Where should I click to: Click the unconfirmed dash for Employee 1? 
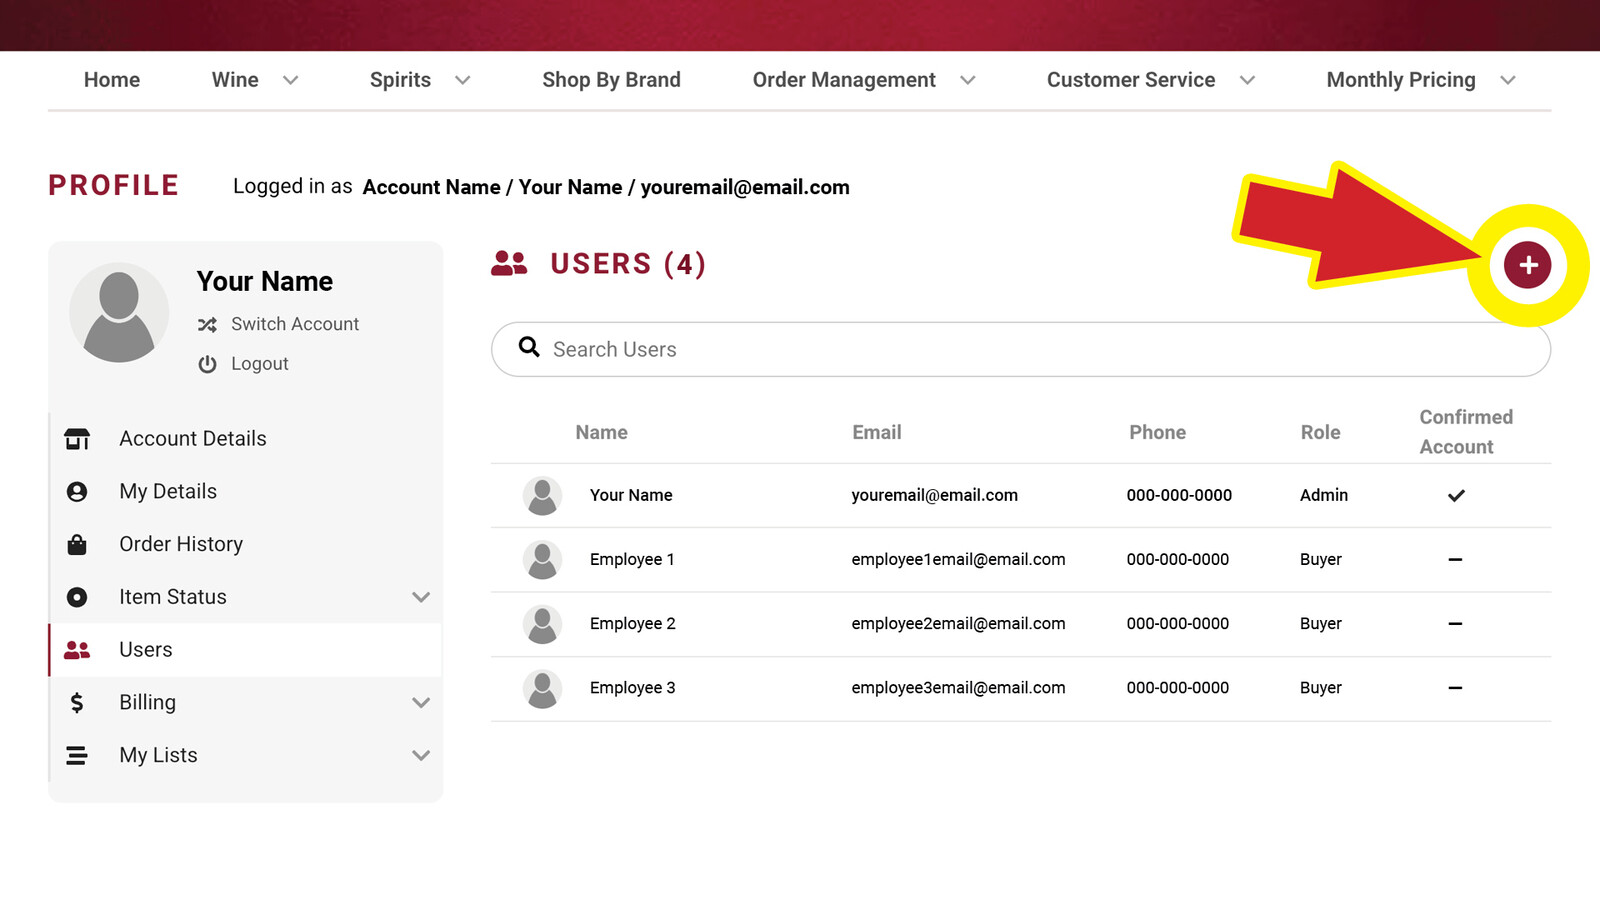point(1455,559)
